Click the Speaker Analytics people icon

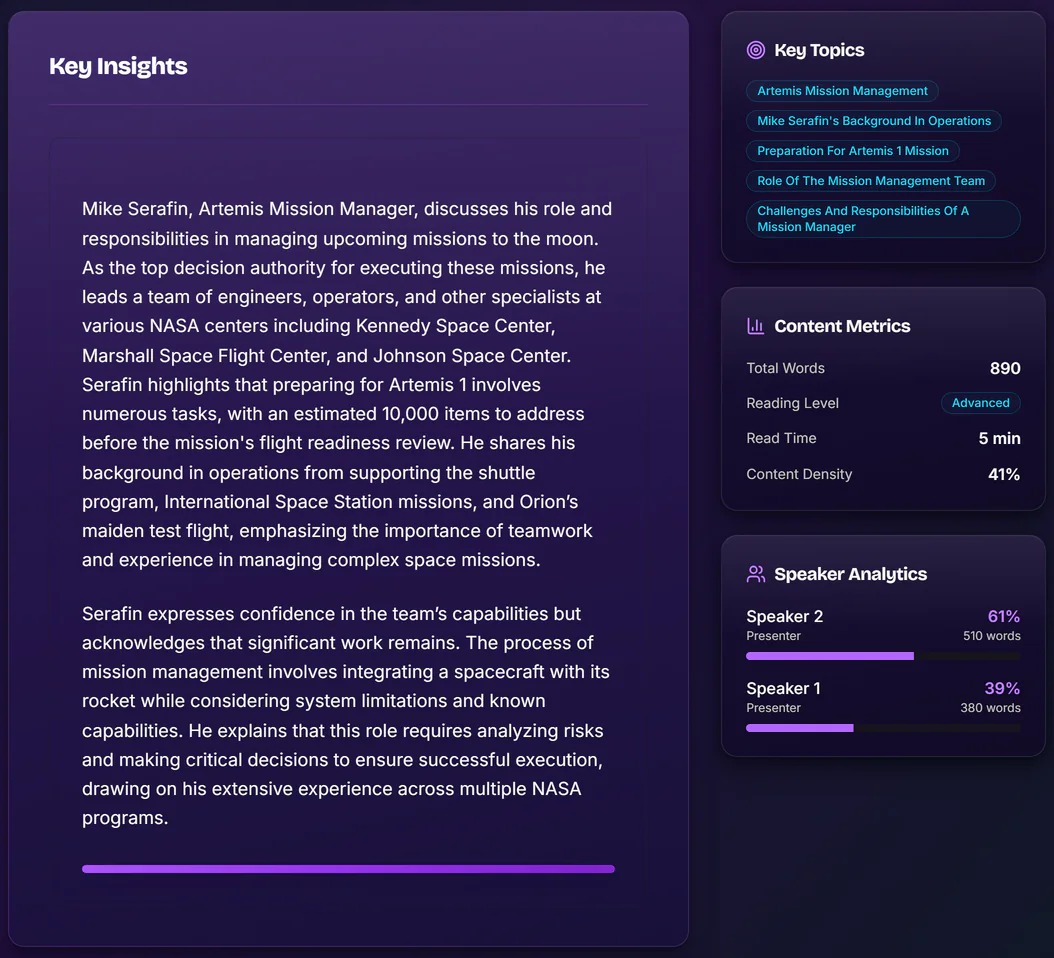click(x=756, y=574)
